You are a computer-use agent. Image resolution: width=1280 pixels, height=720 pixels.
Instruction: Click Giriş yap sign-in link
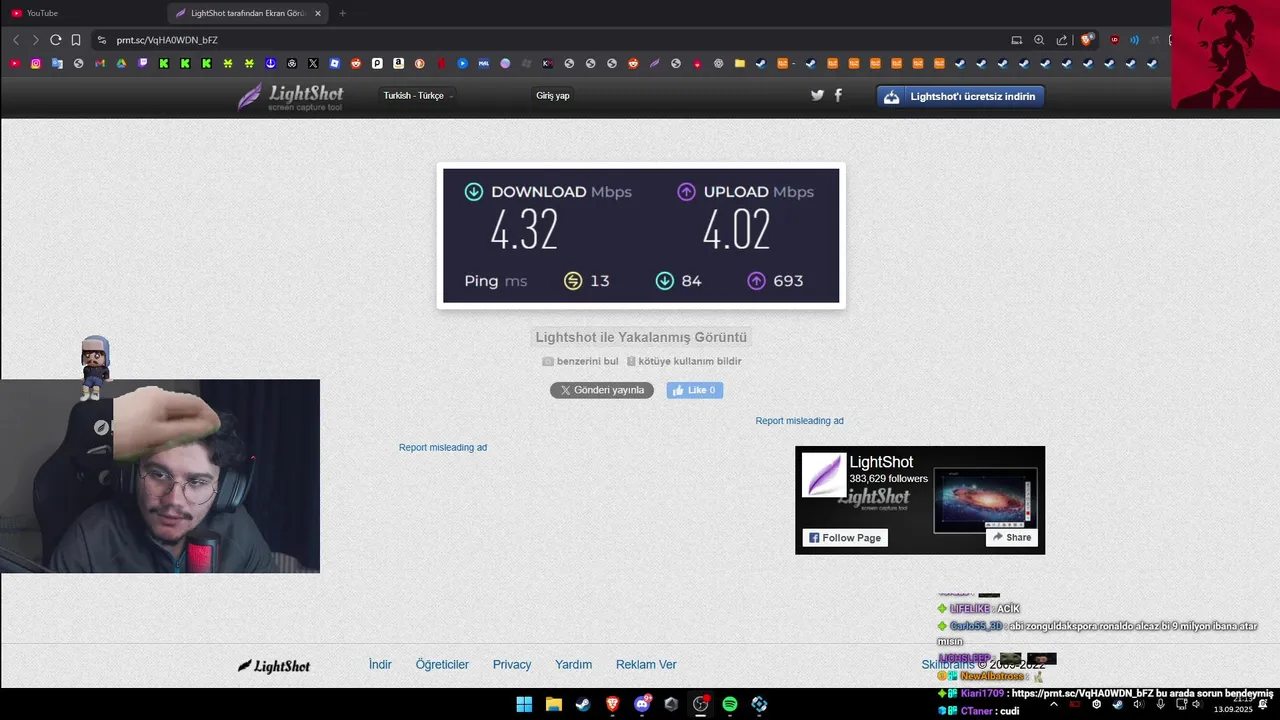click(x=553, y=95)
